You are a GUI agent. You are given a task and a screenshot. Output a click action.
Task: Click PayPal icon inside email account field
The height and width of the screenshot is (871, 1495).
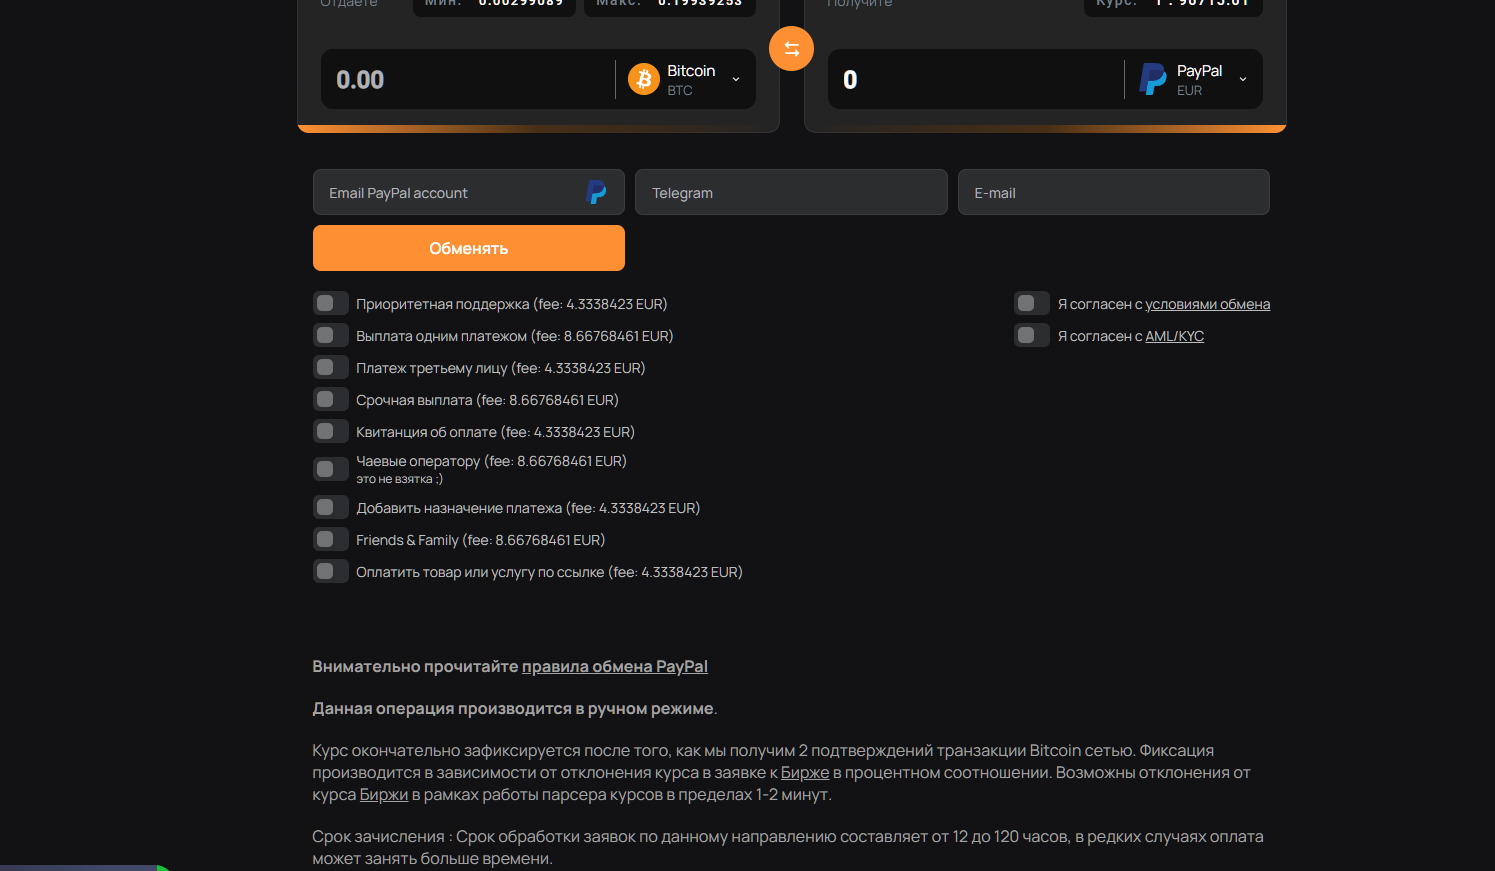coord(596,192)
